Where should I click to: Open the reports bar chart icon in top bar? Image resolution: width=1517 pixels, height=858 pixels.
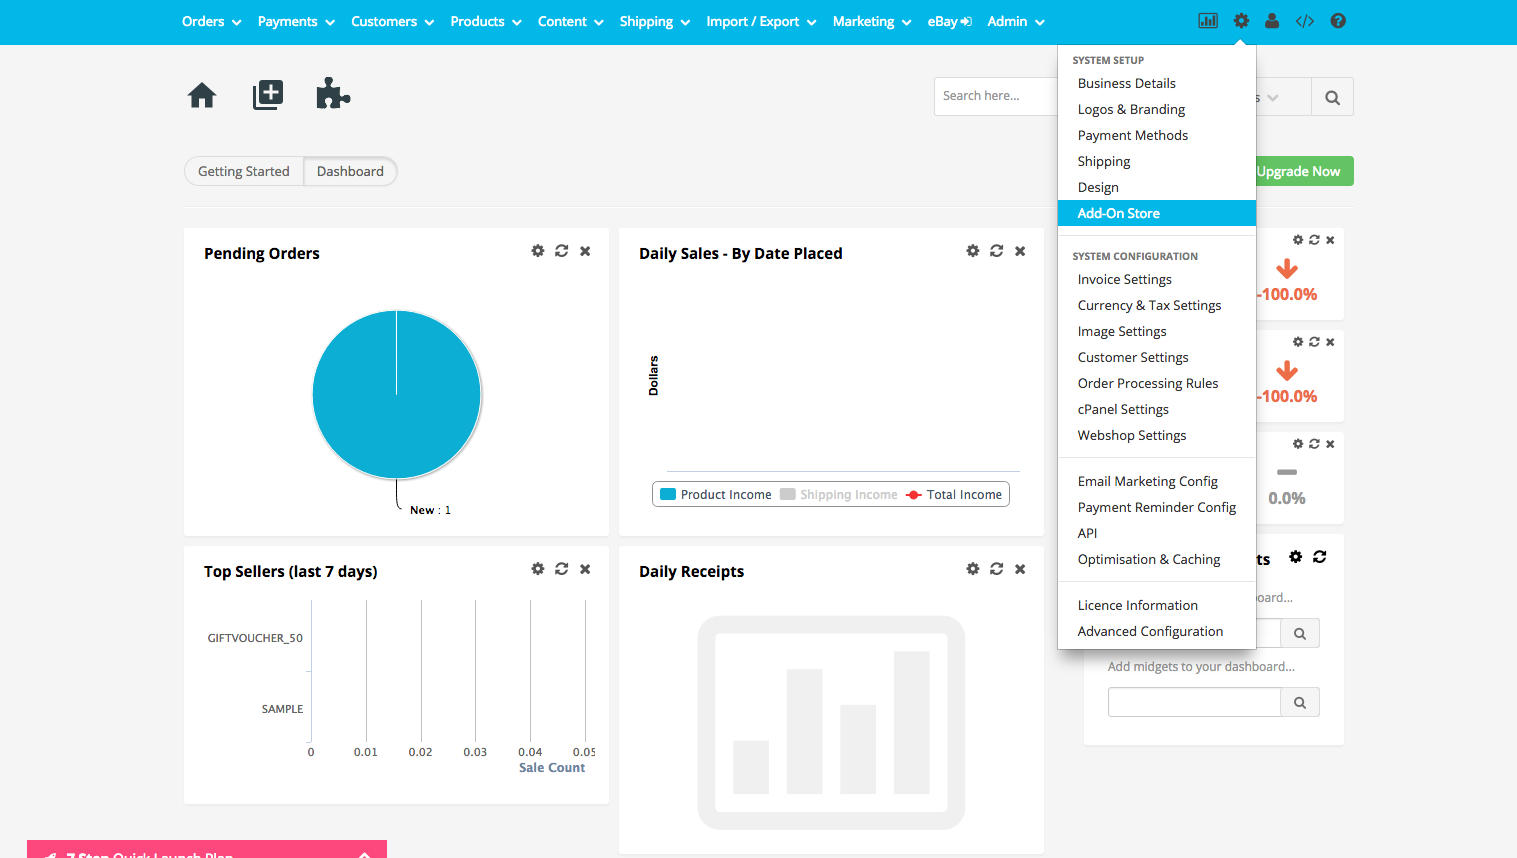[1208, 21]
